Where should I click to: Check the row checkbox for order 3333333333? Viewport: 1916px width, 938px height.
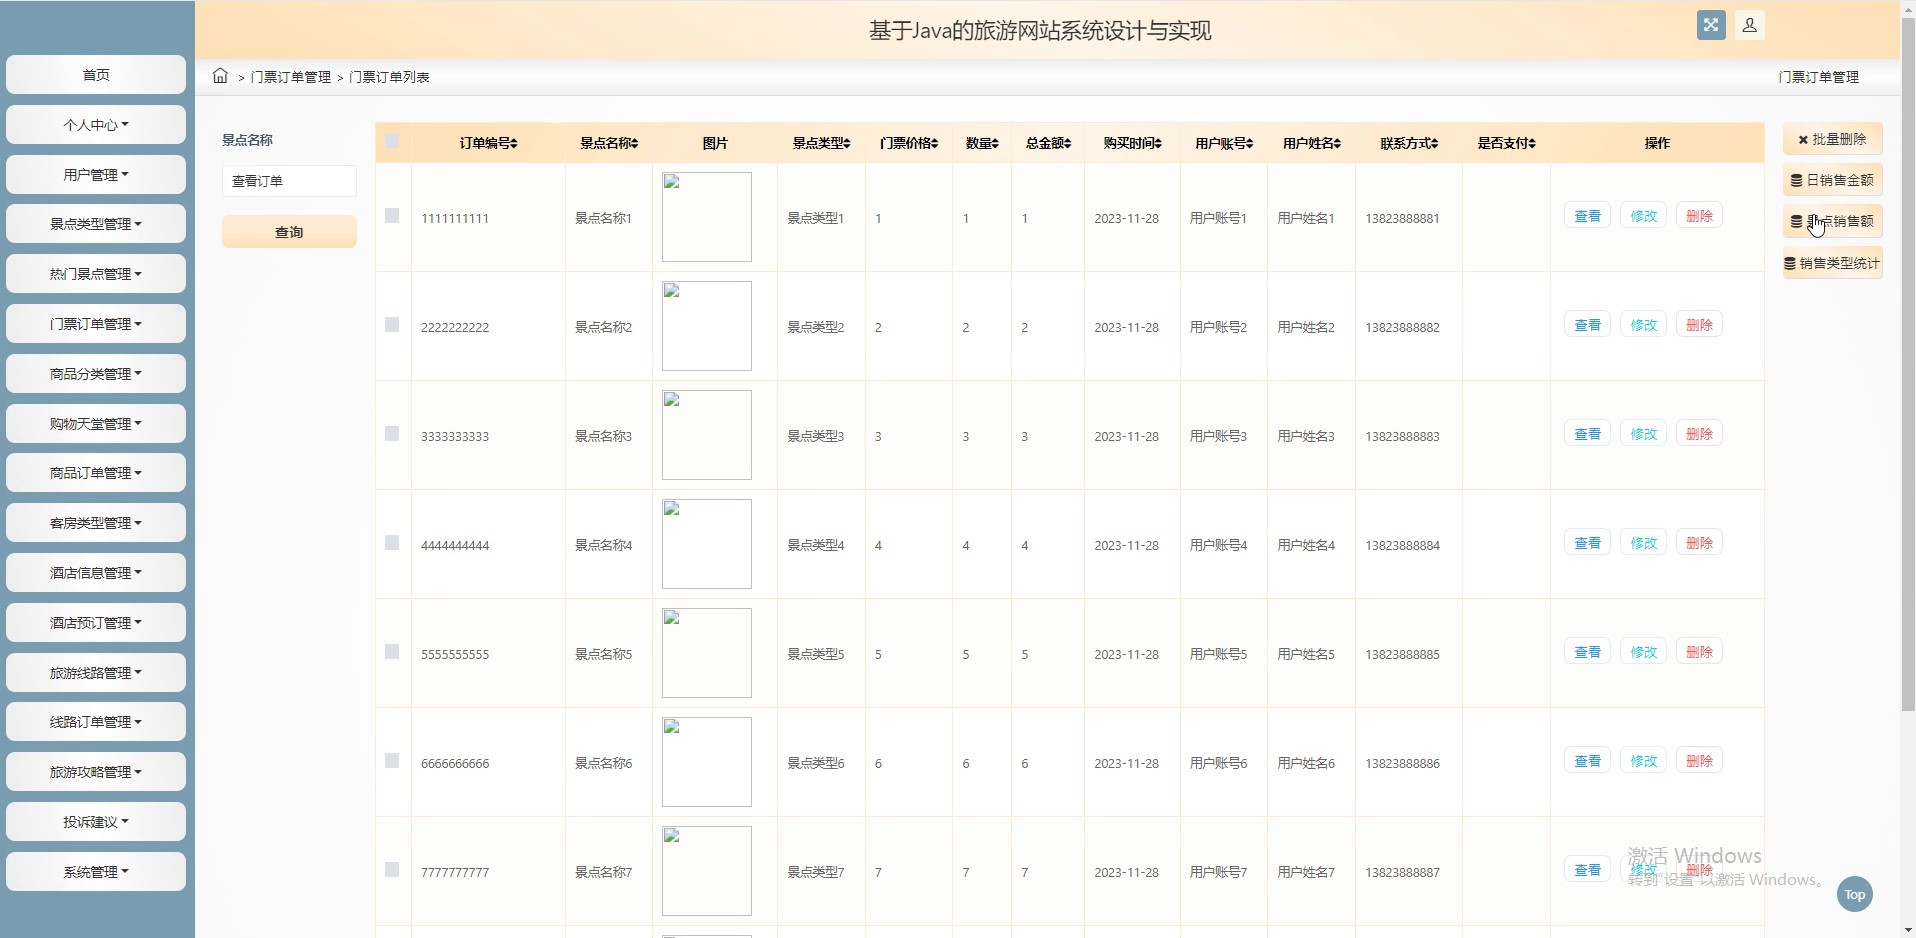(392, 434)
